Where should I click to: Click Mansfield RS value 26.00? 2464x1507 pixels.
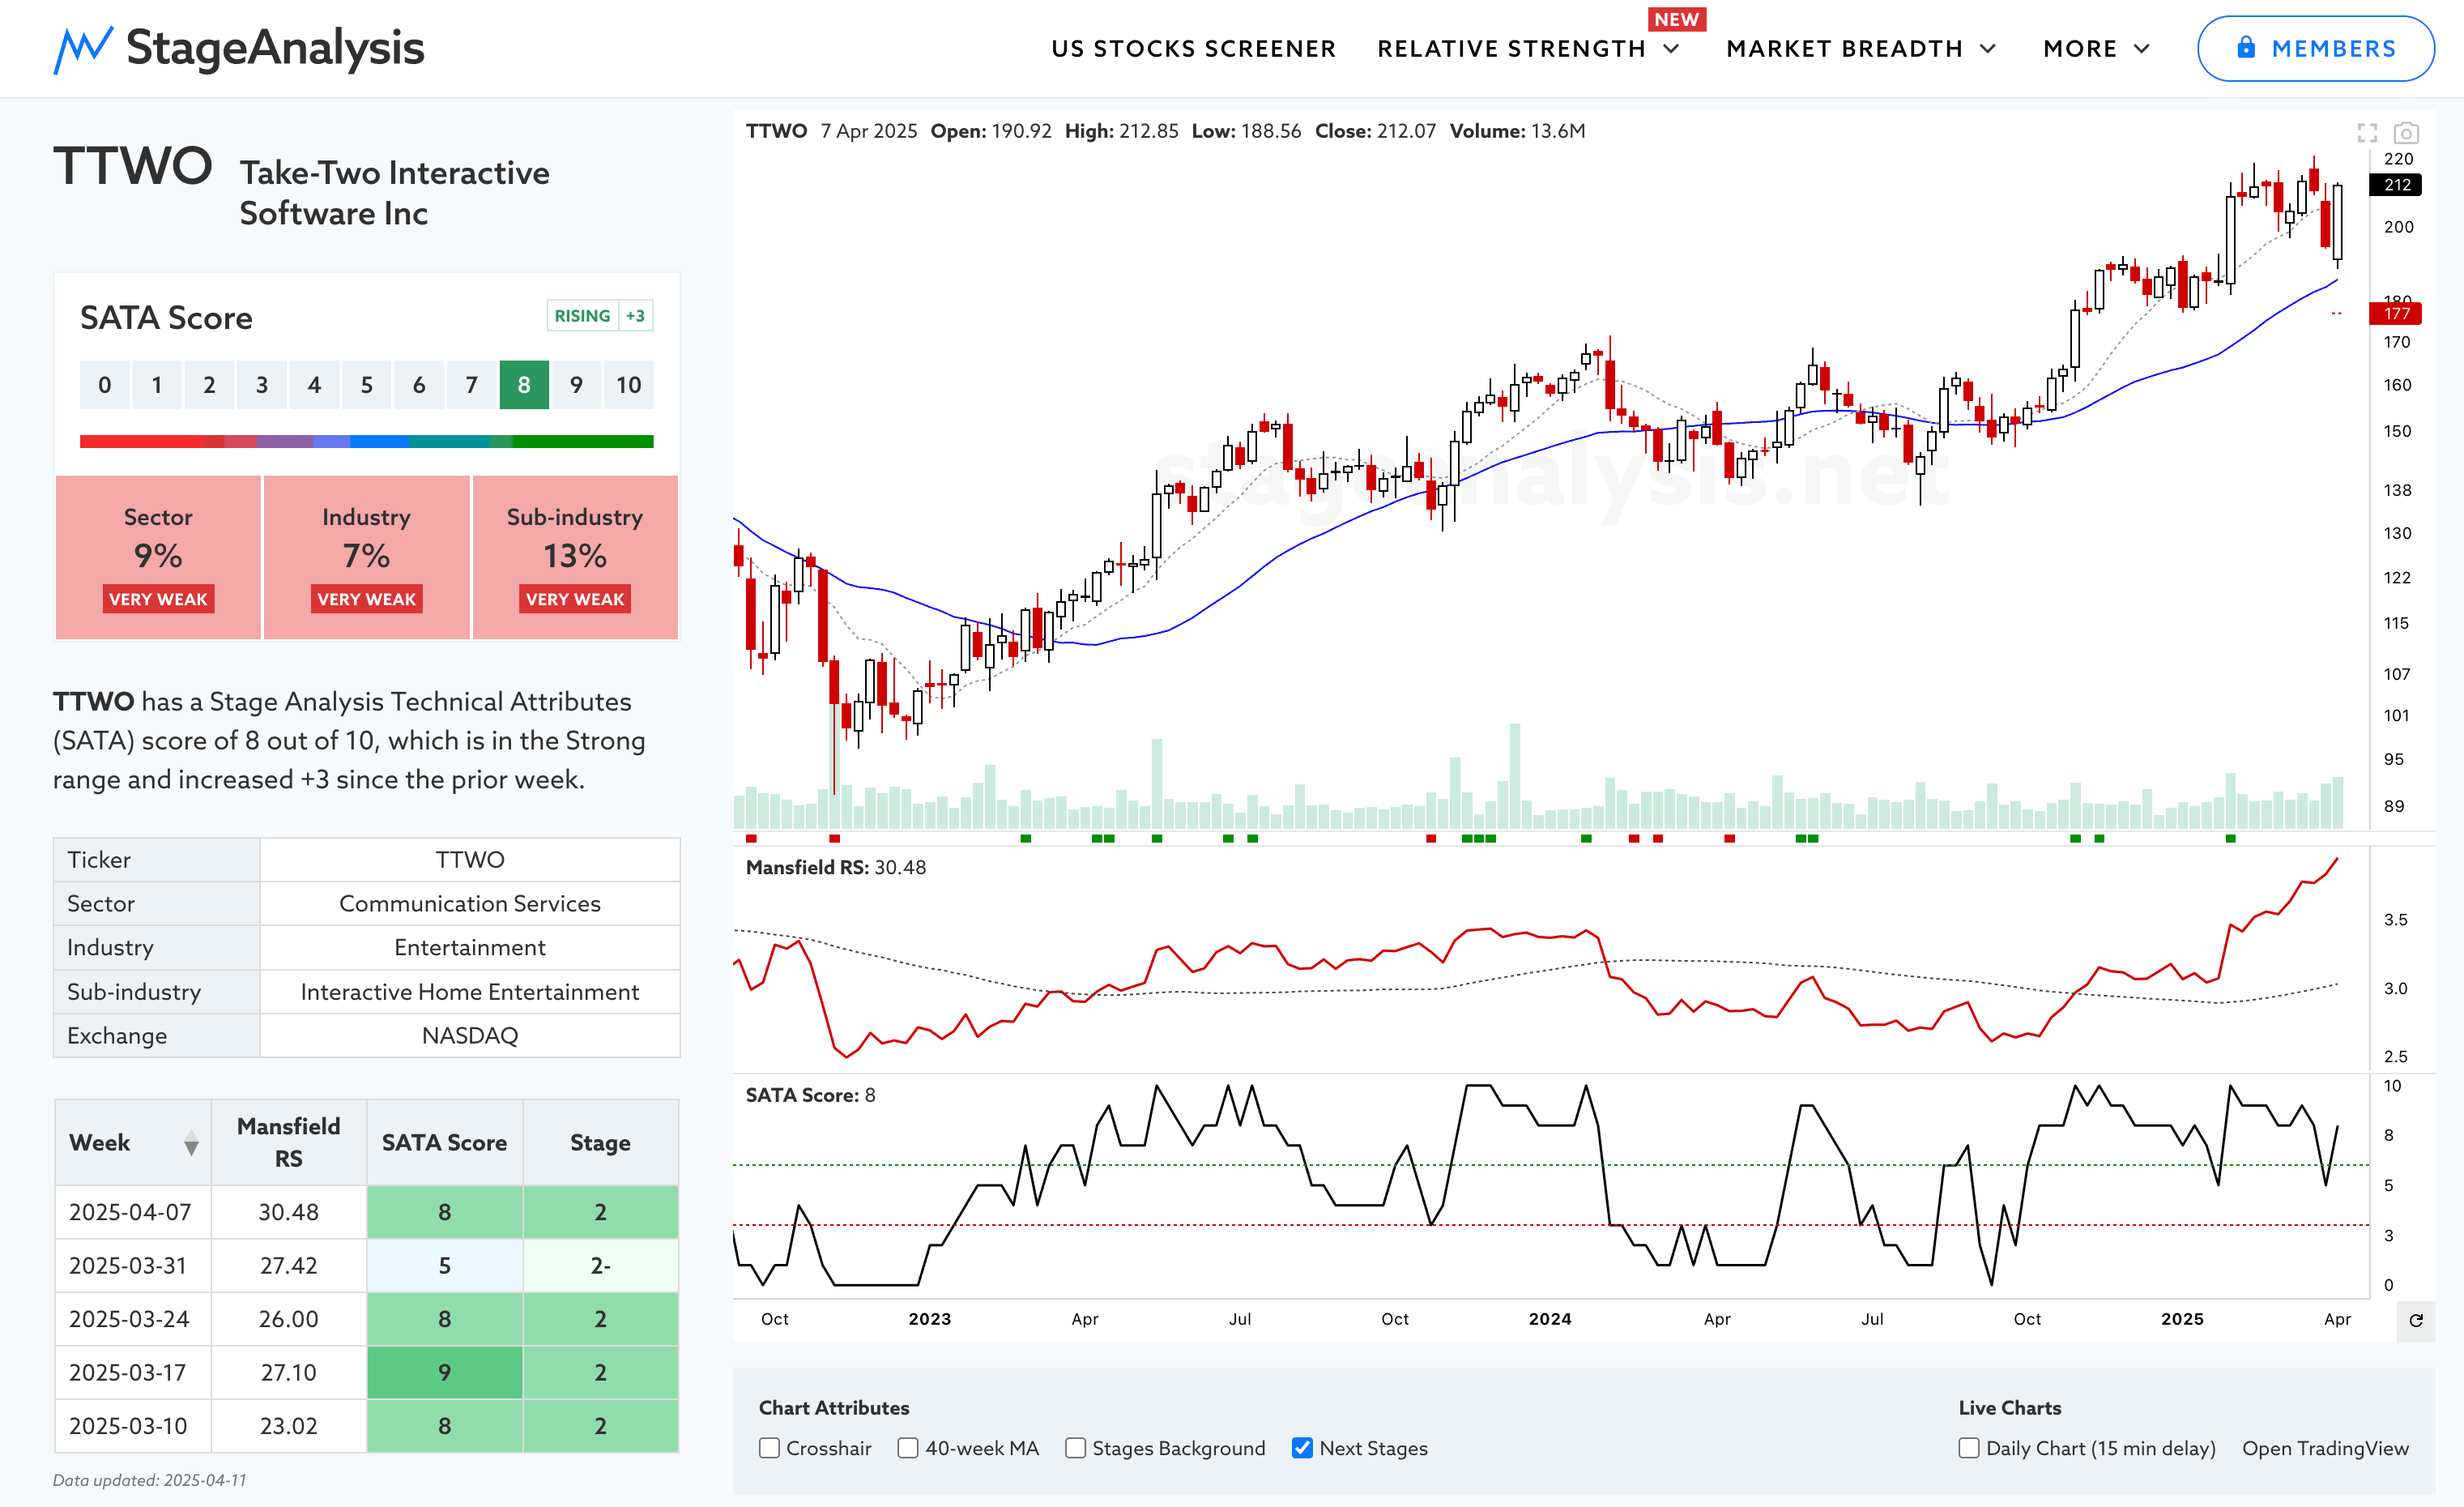[289, 1319]
